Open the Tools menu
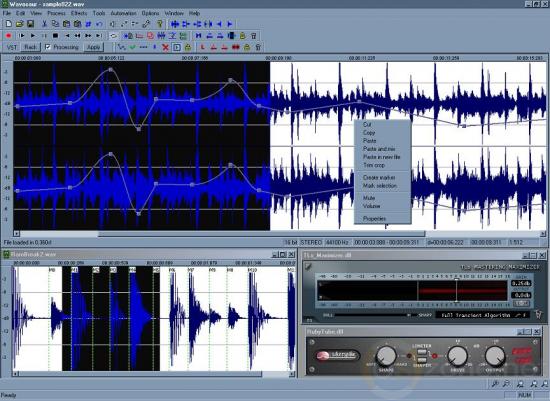The width and height of the screenshot is (550, 401). point(99,13)
